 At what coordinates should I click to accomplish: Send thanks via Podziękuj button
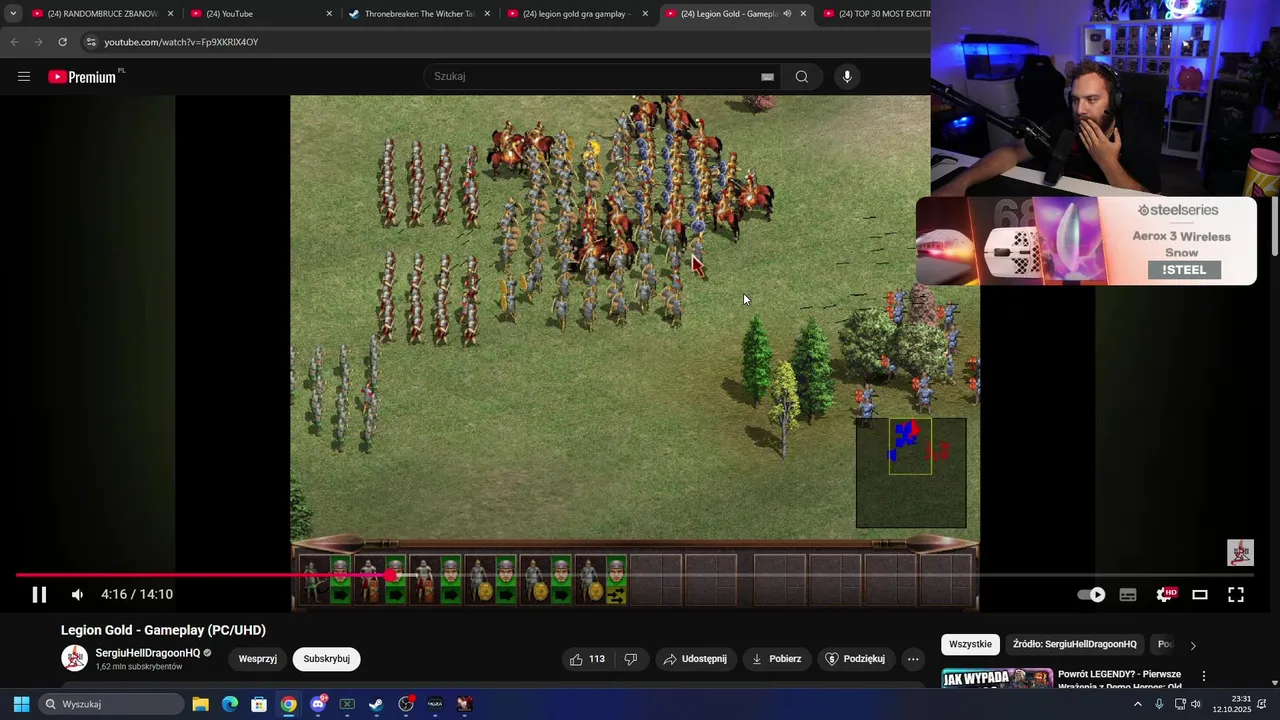tap(855, 659)
